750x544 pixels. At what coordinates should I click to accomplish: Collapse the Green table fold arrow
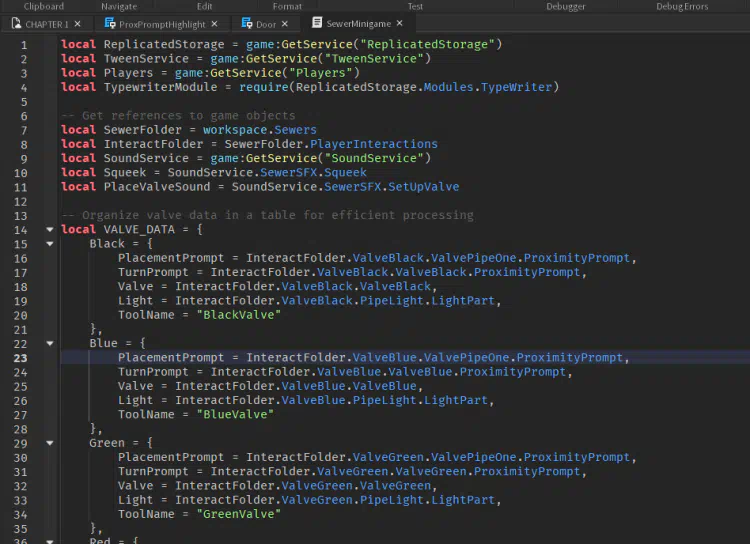[x=50, y=443]
